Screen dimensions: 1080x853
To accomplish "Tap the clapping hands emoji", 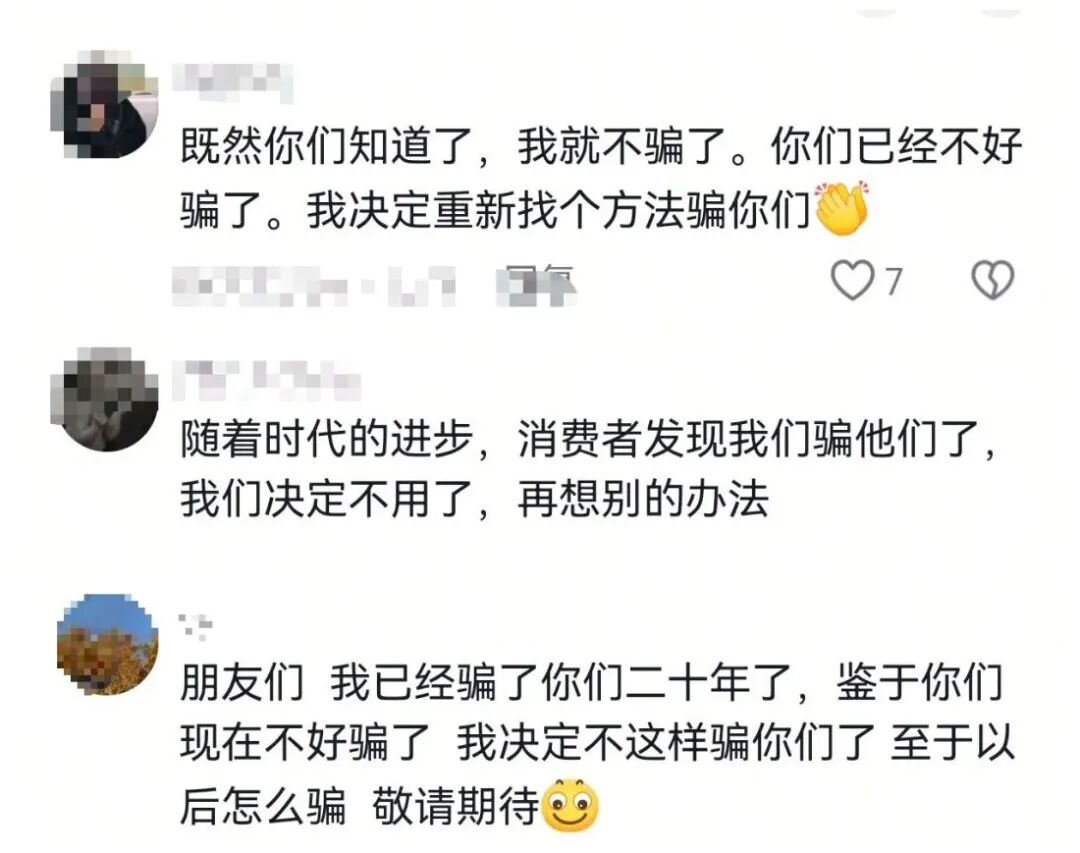I will pos(842,209).
